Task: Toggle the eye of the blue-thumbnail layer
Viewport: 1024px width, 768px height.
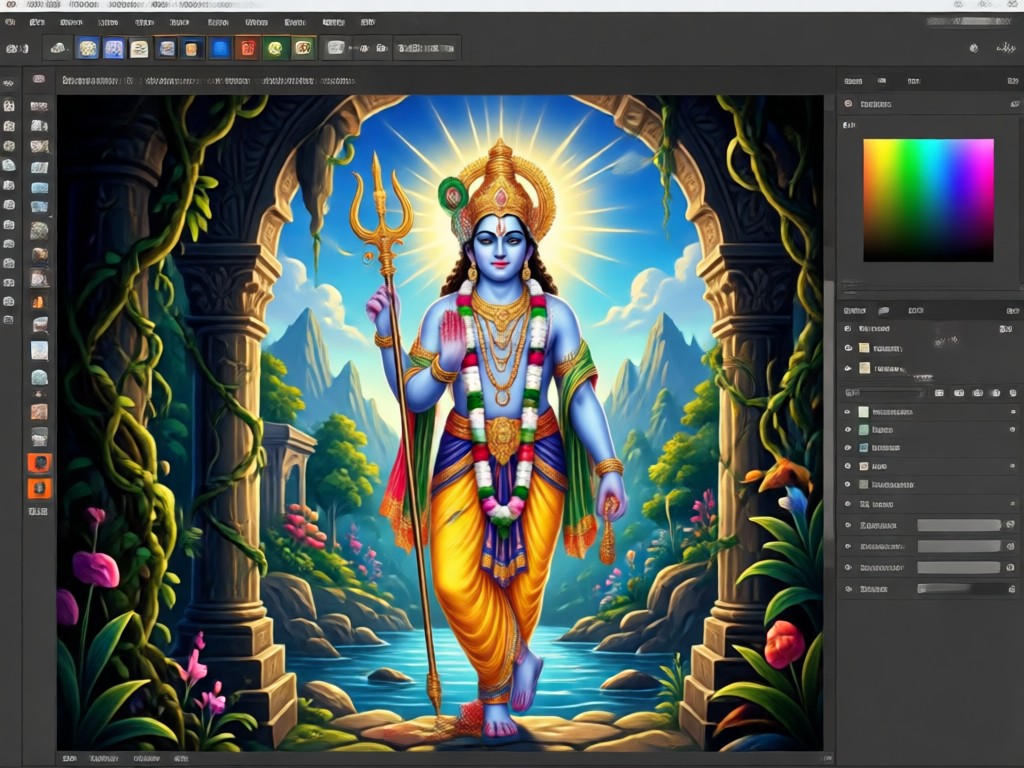Action: [848, 448]
